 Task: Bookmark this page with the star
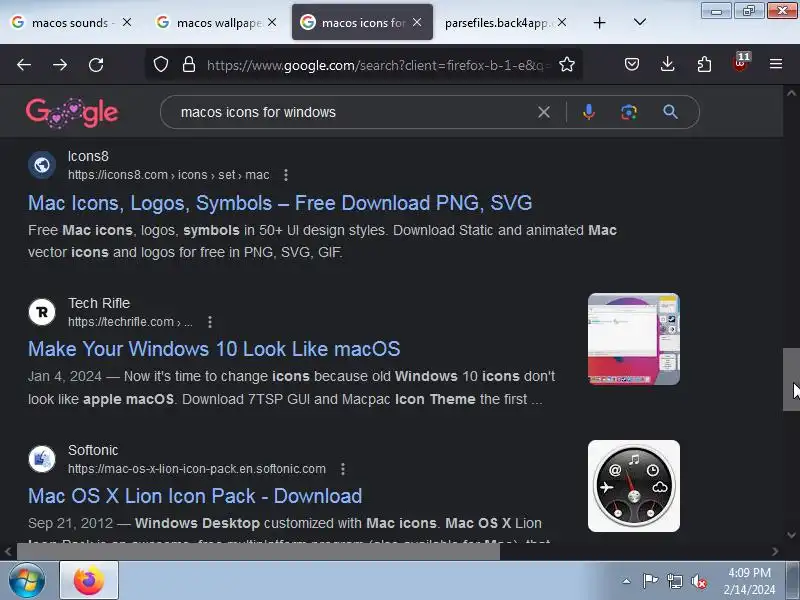(567, 64)
